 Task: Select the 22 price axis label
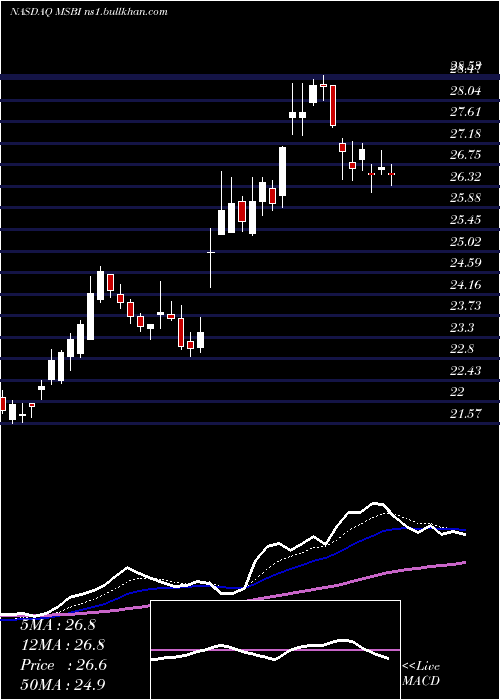click(x=458, y=392)
